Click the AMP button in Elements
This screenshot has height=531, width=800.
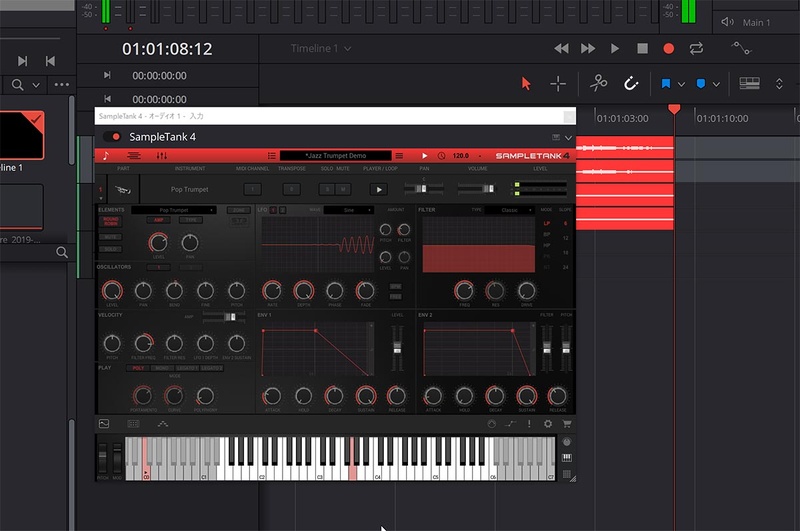coord(159,220)
